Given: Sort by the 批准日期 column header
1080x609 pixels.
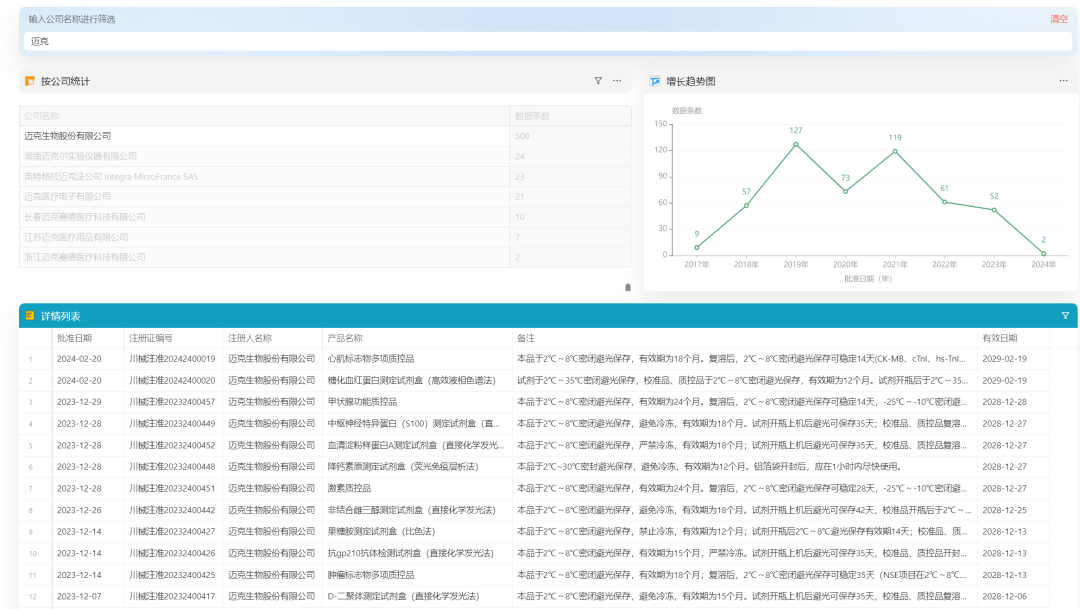Looking at the screenshot, I should pos(74,338).
